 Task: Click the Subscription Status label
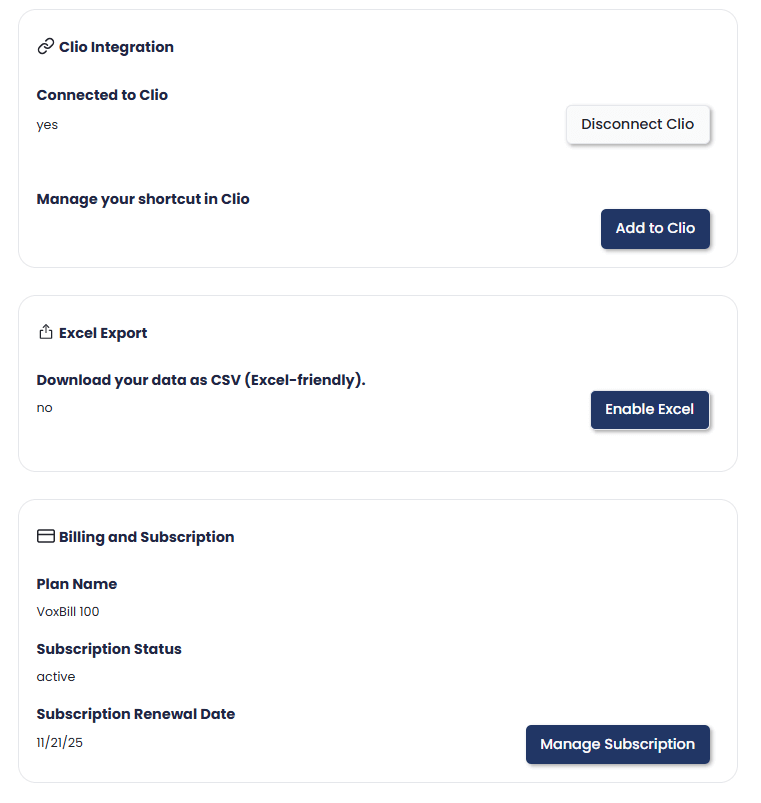pos(109,649)
